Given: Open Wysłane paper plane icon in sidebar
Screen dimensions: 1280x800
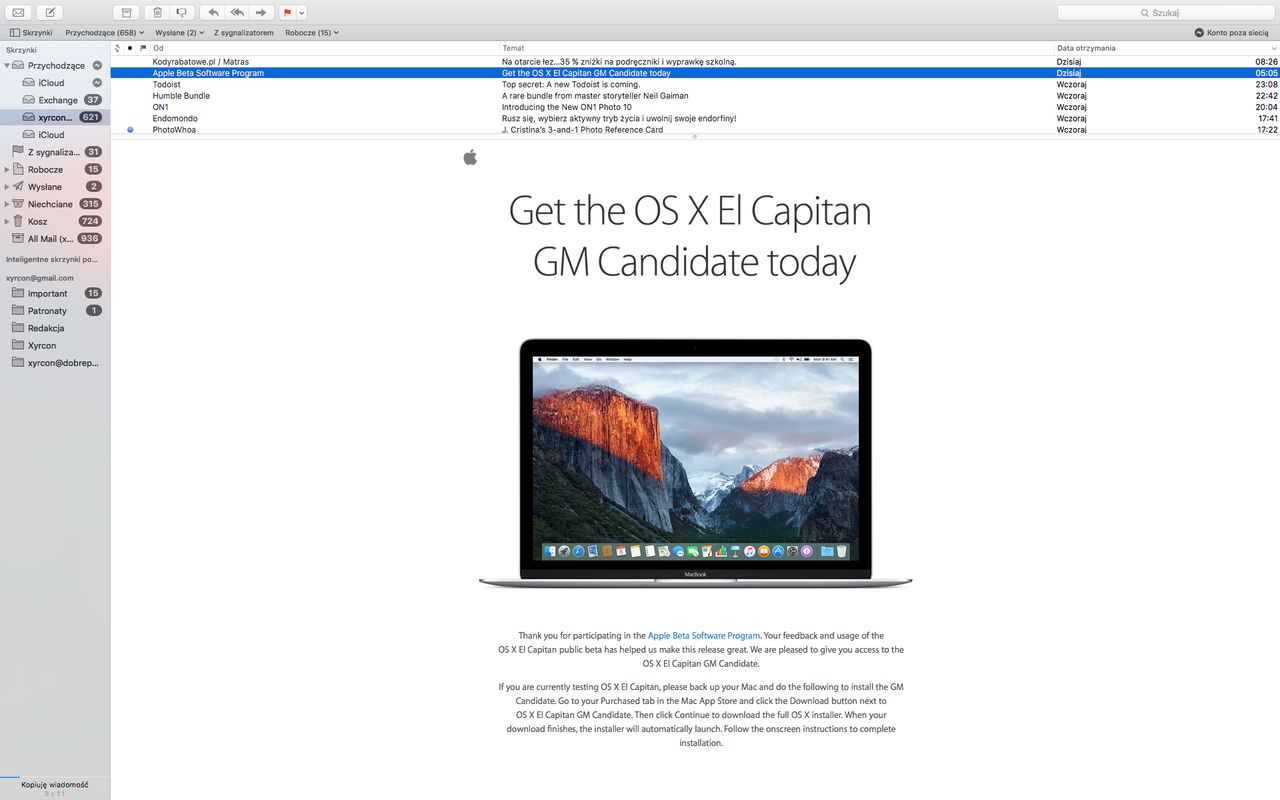Looking at the screenshot, I should click(x=18, y=186).
